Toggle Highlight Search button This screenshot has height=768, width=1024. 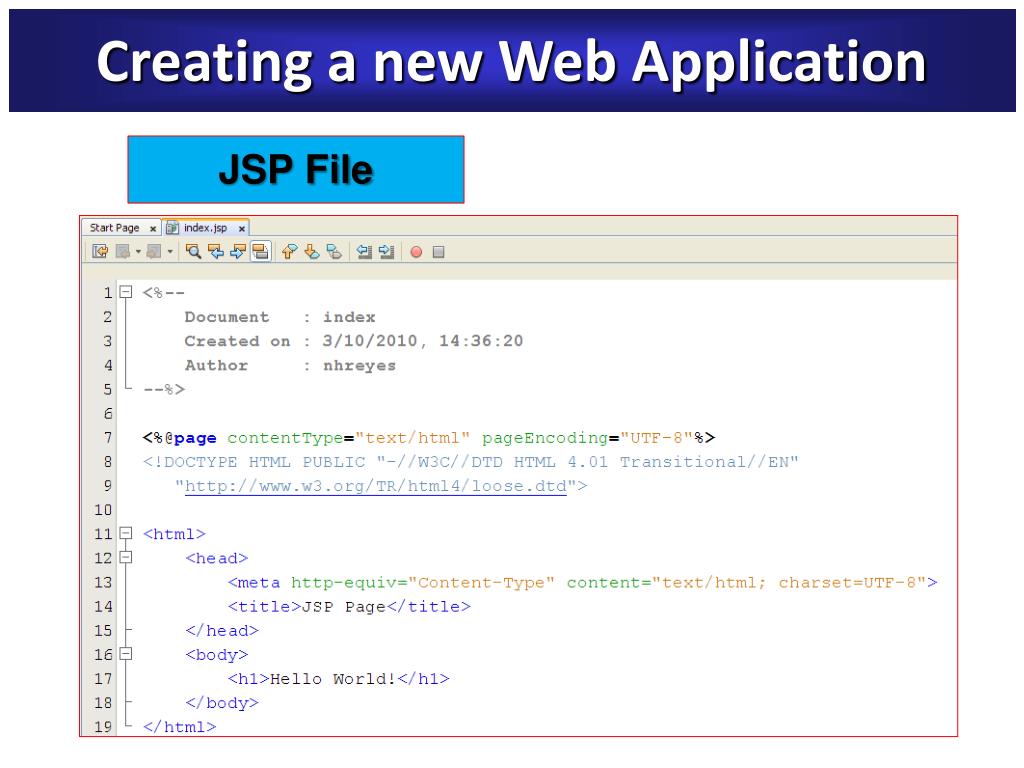(260, 252)
